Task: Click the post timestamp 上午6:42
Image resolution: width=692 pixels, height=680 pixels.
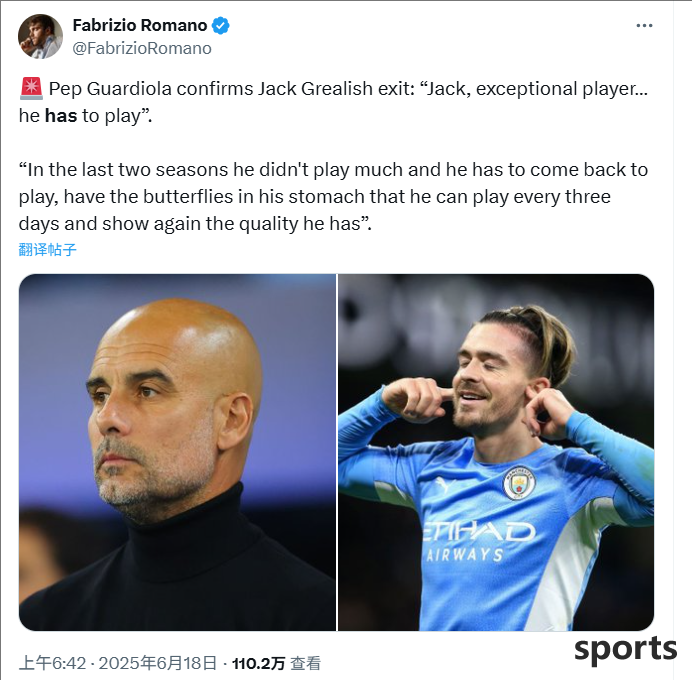Action: pyautogui.click(x=52, y=663)
